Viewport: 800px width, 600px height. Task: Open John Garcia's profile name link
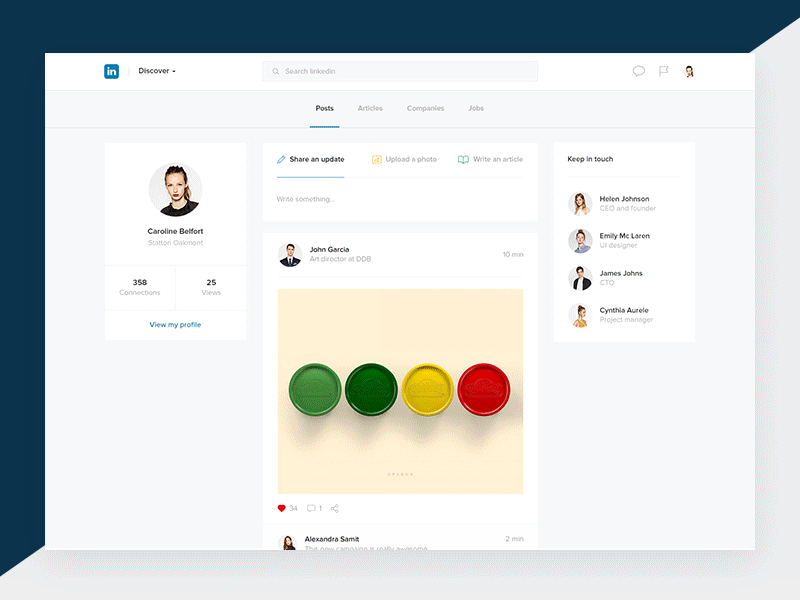click(330, 249)
